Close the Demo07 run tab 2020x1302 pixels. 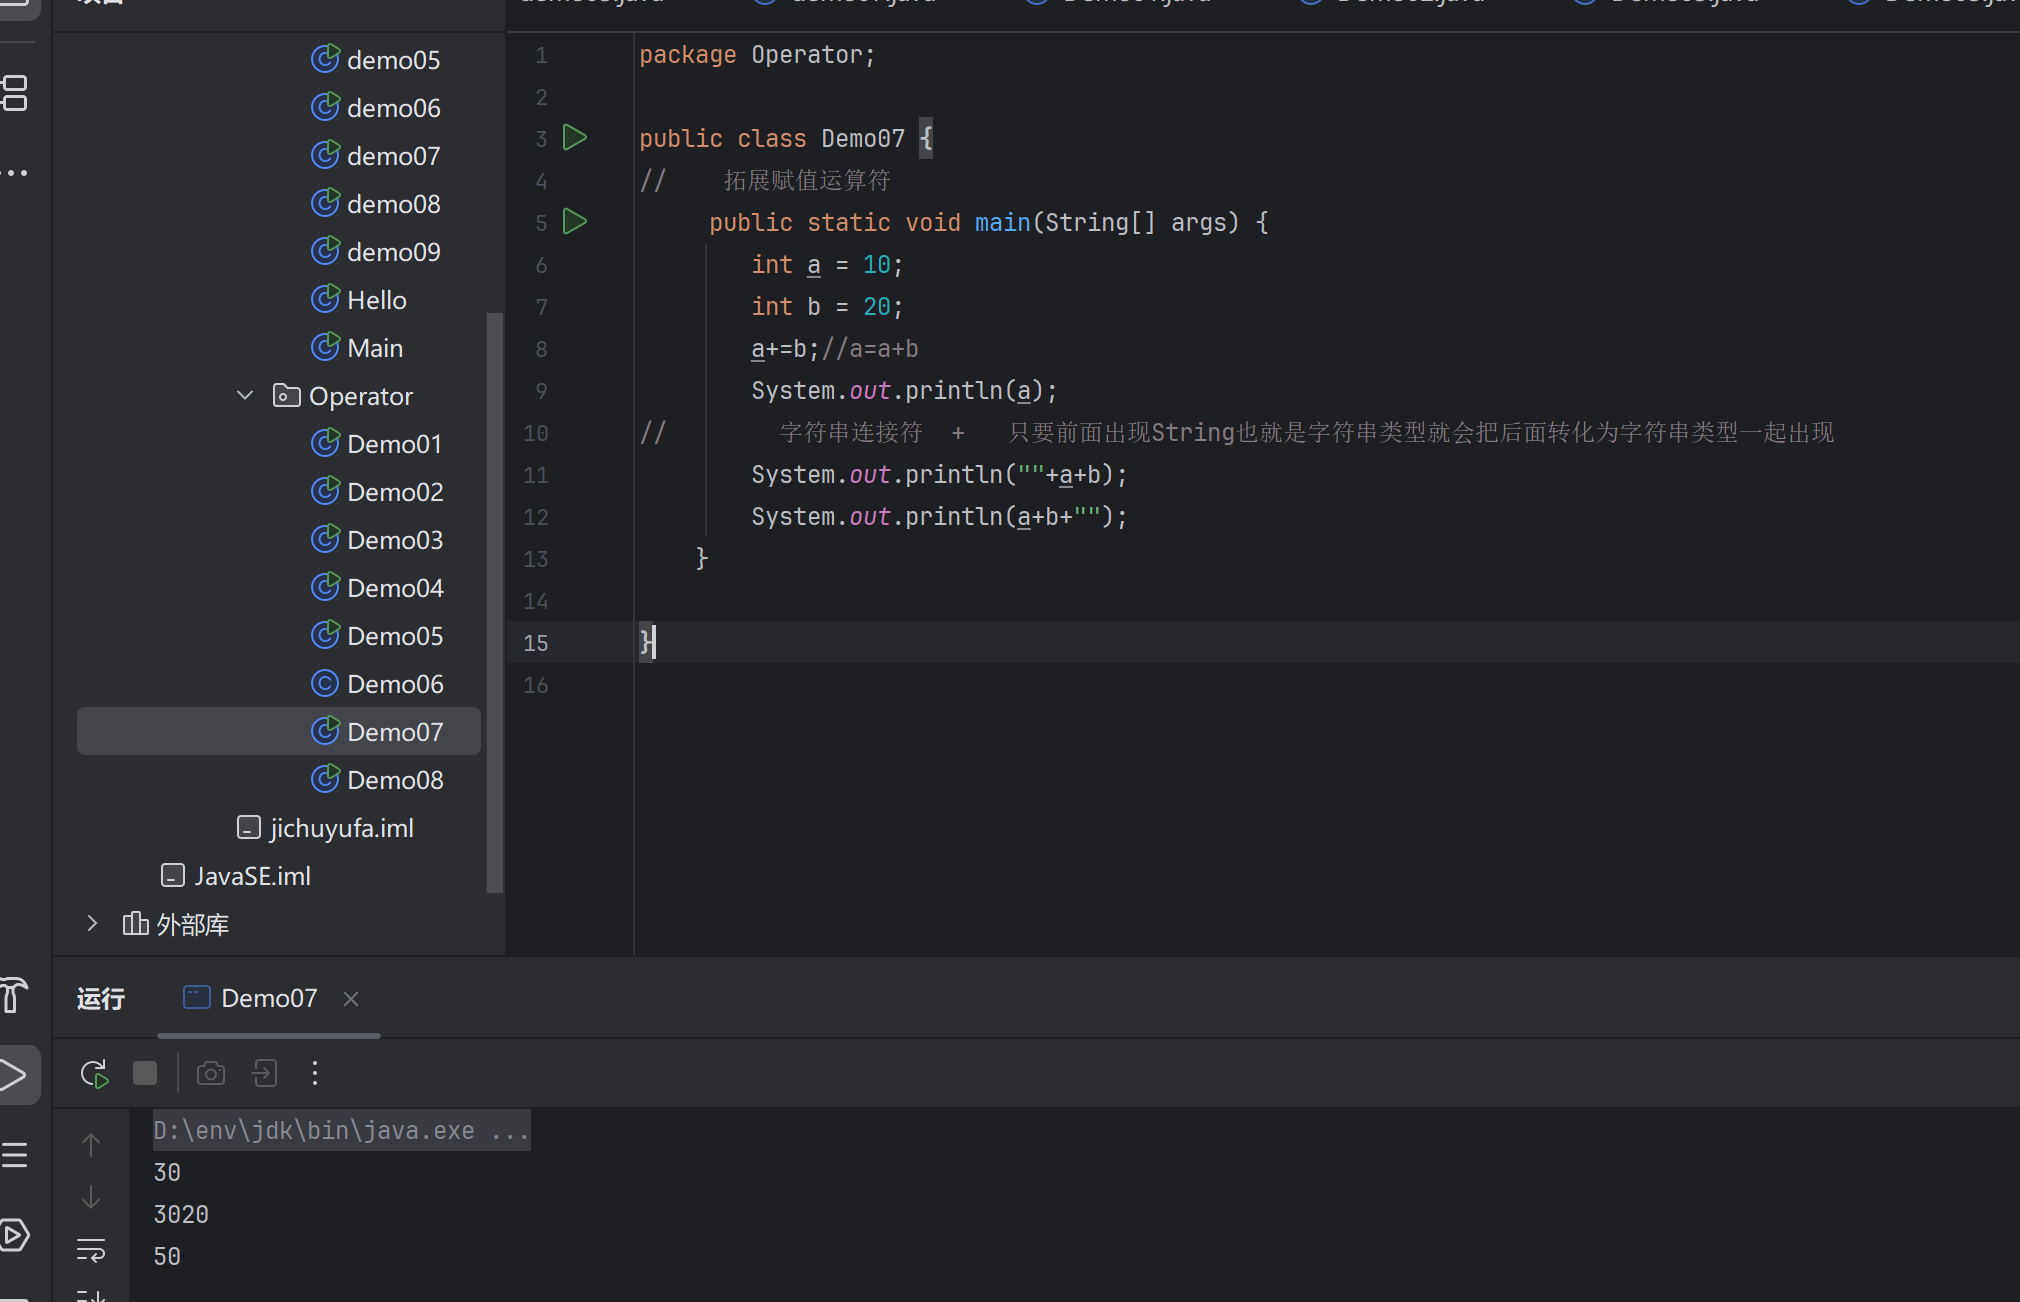tap(351, 999)
